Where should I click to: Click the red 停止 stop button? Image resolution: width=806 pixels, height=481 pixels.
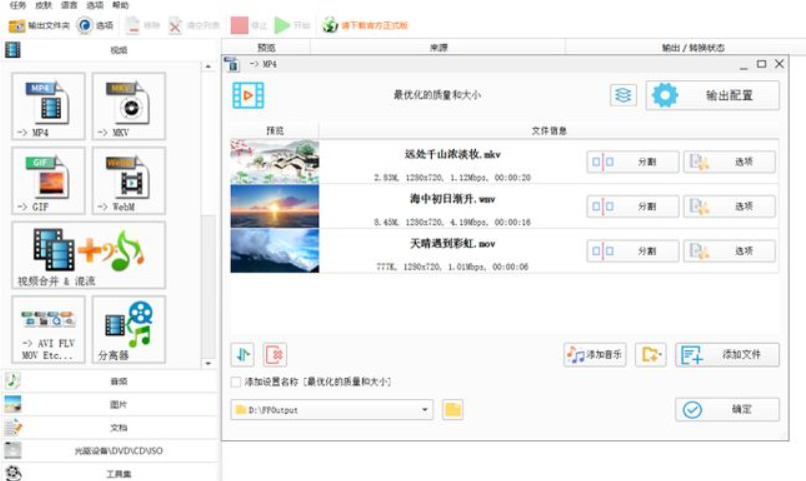249,25
